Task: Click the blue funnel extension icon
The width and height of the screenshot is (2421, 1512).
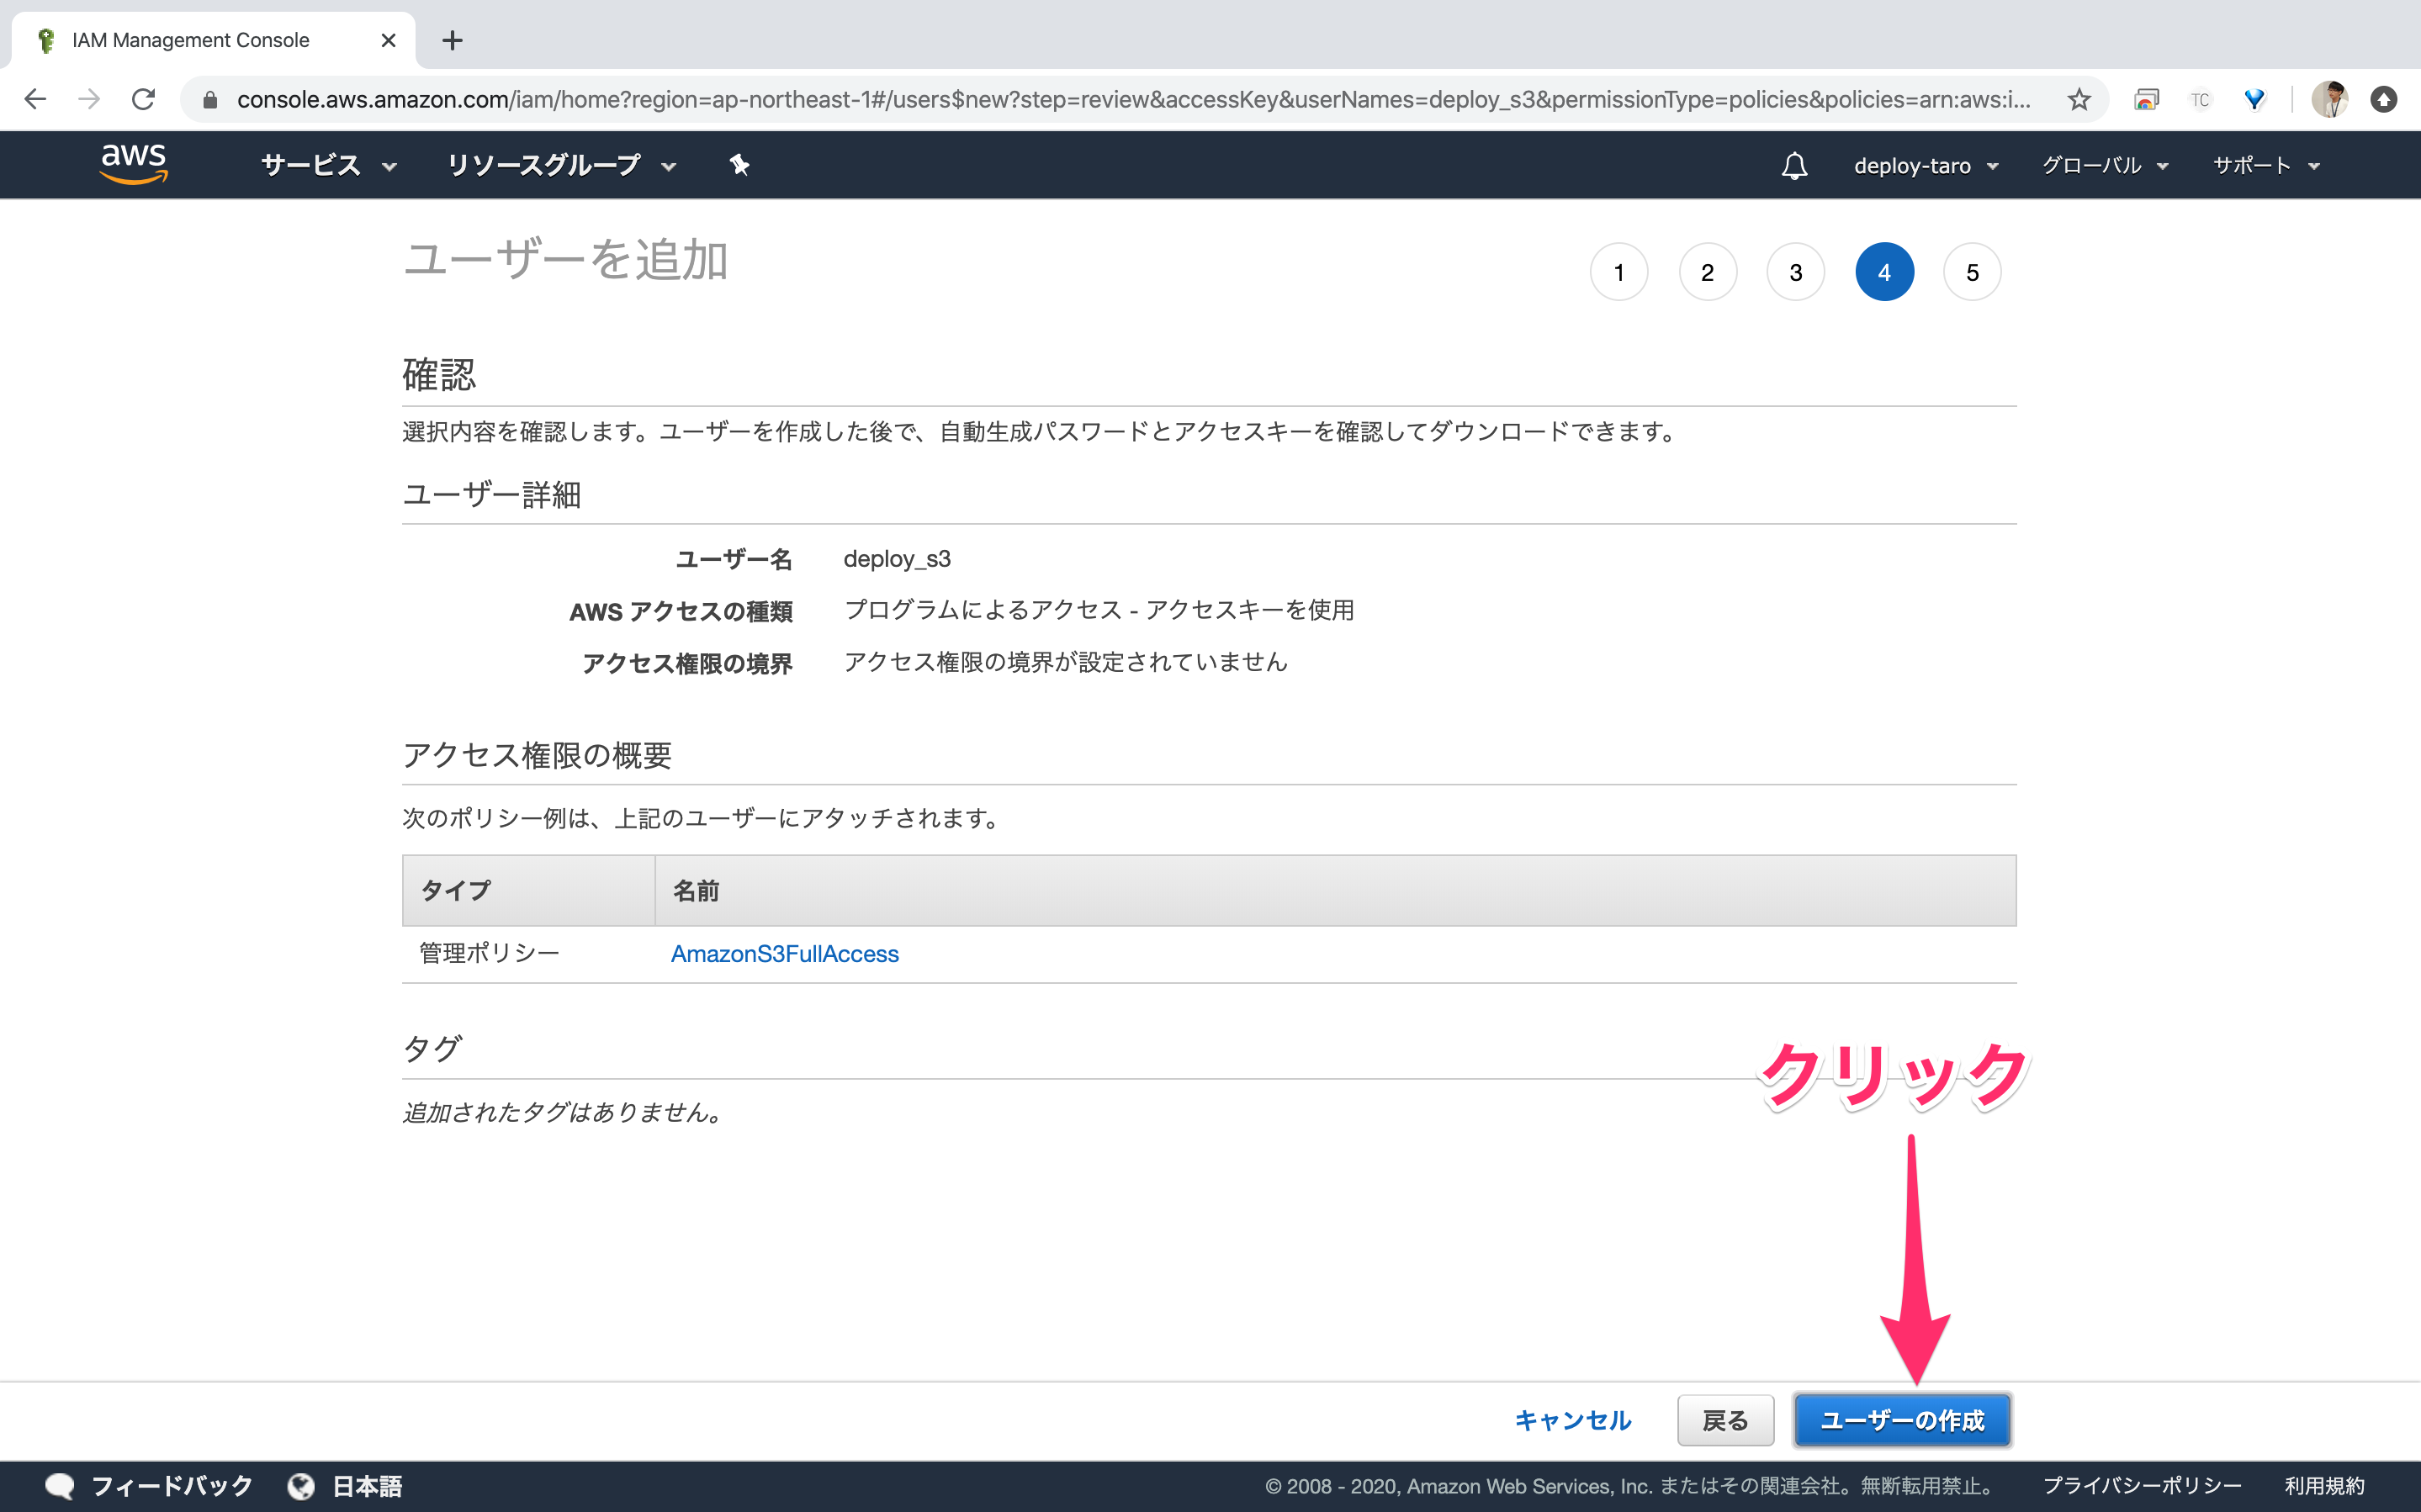Action: pos(2254,99)
